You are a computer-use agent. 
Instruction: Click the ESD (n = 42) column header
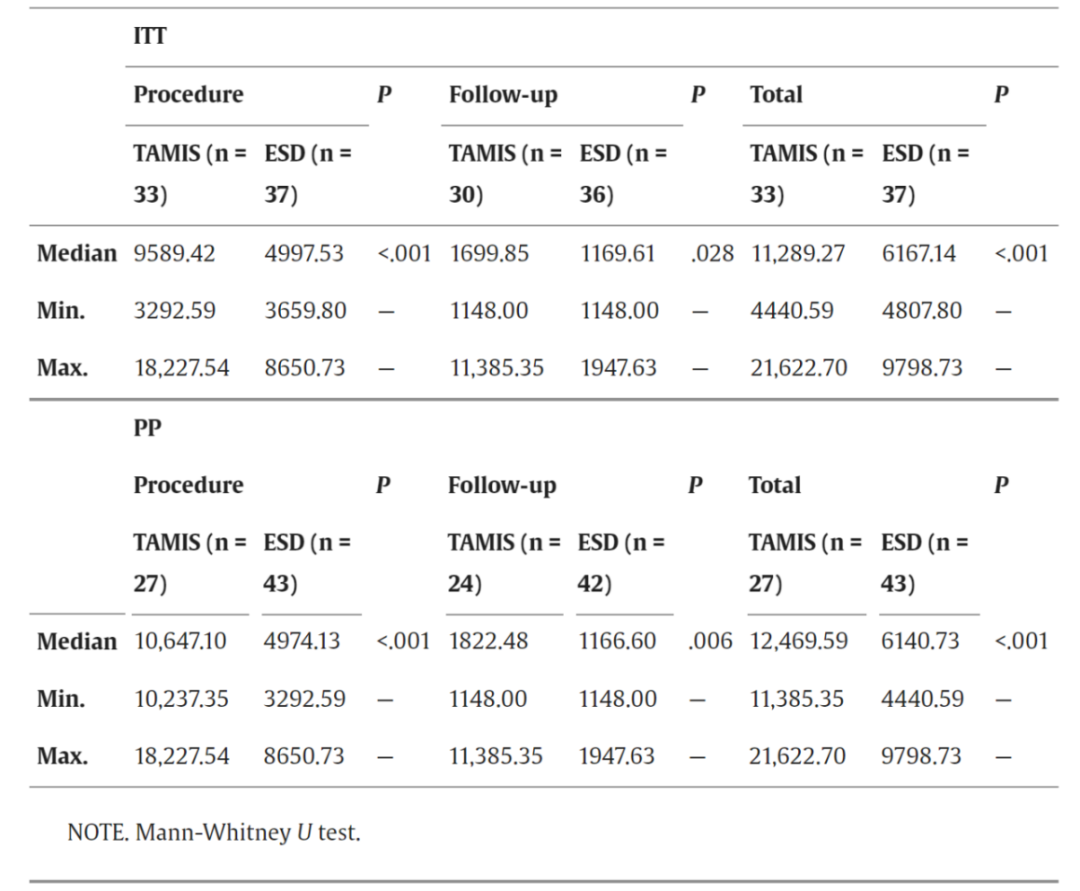624,562
